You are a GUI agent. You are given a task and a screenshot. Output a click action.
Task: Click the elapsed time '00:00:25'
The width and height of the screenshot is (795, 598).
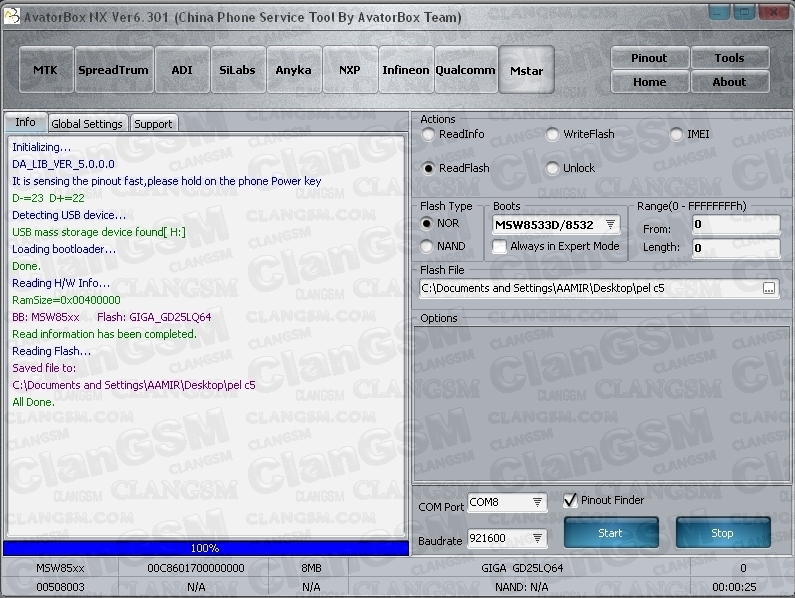pyautogui.click(x=734, y=587)
